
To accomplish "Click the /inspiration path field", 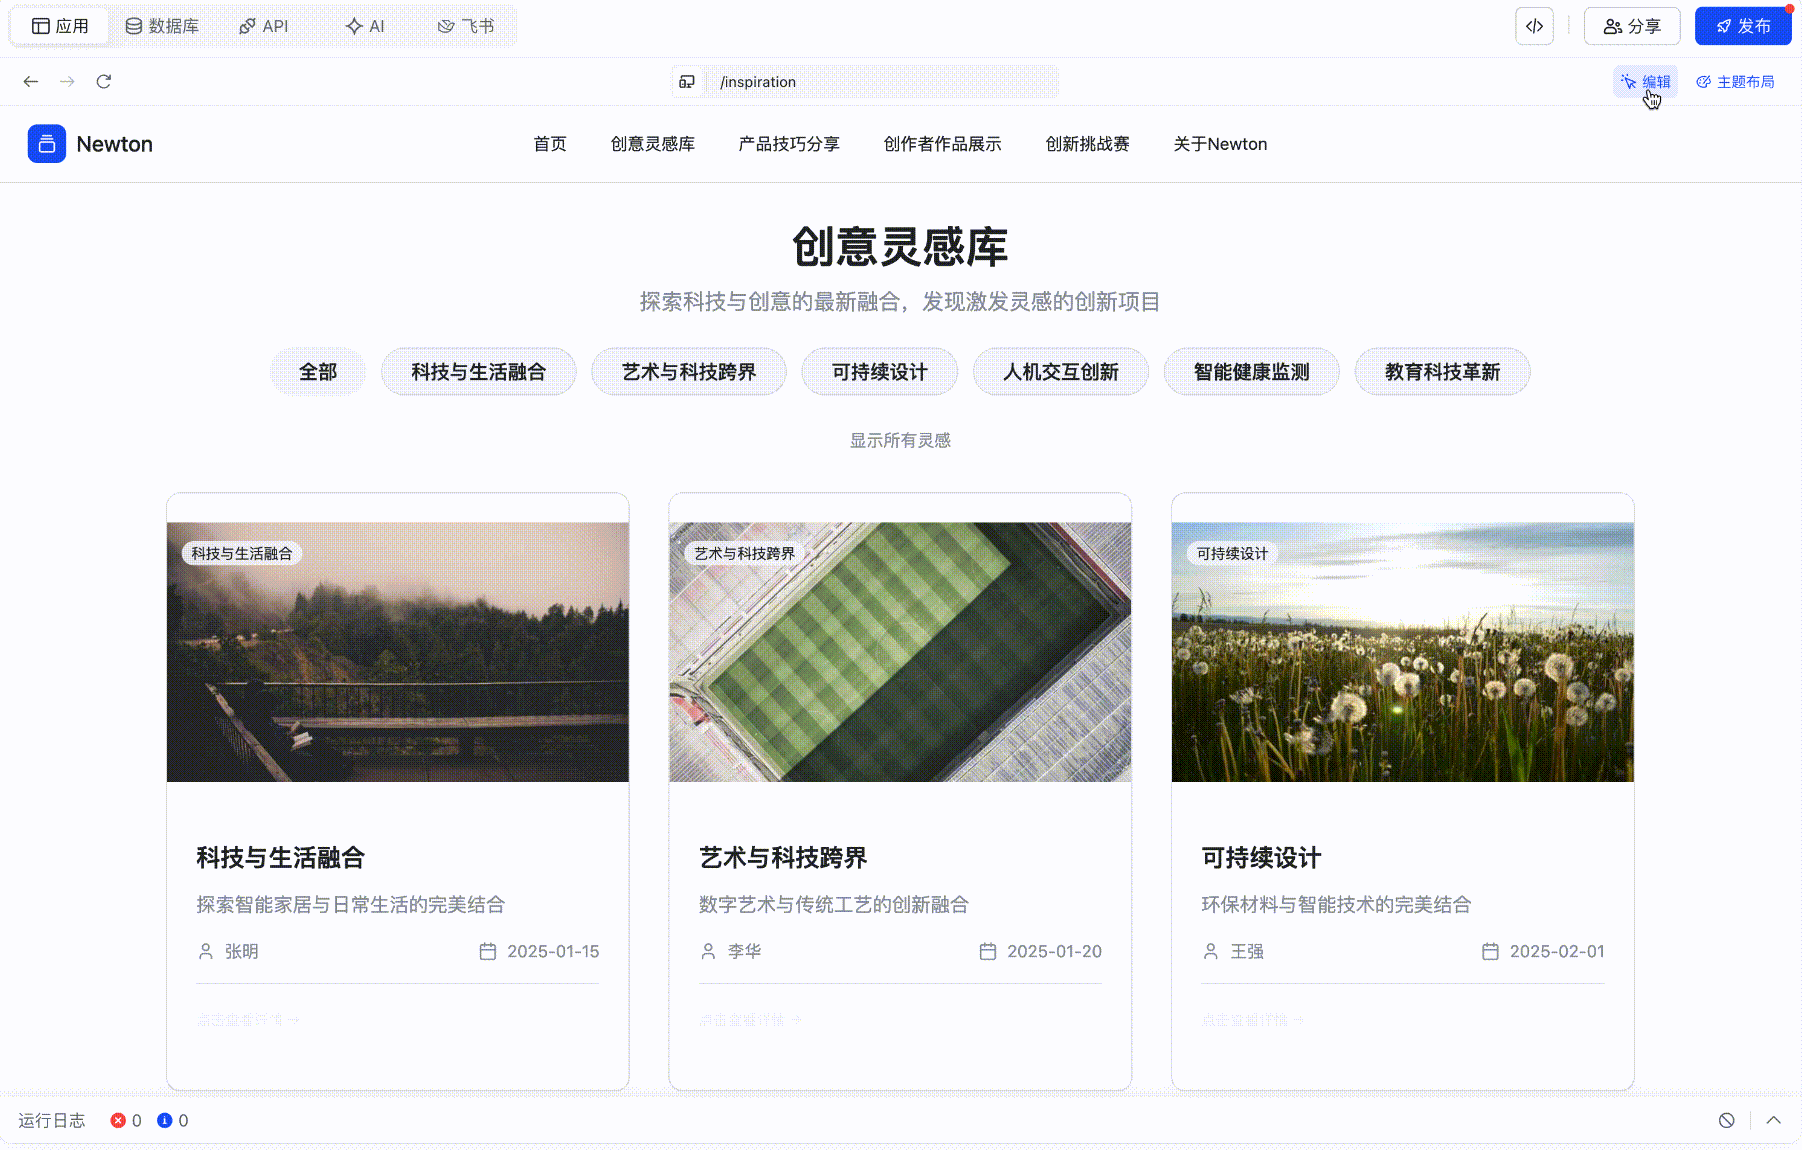I will [880, 82].
